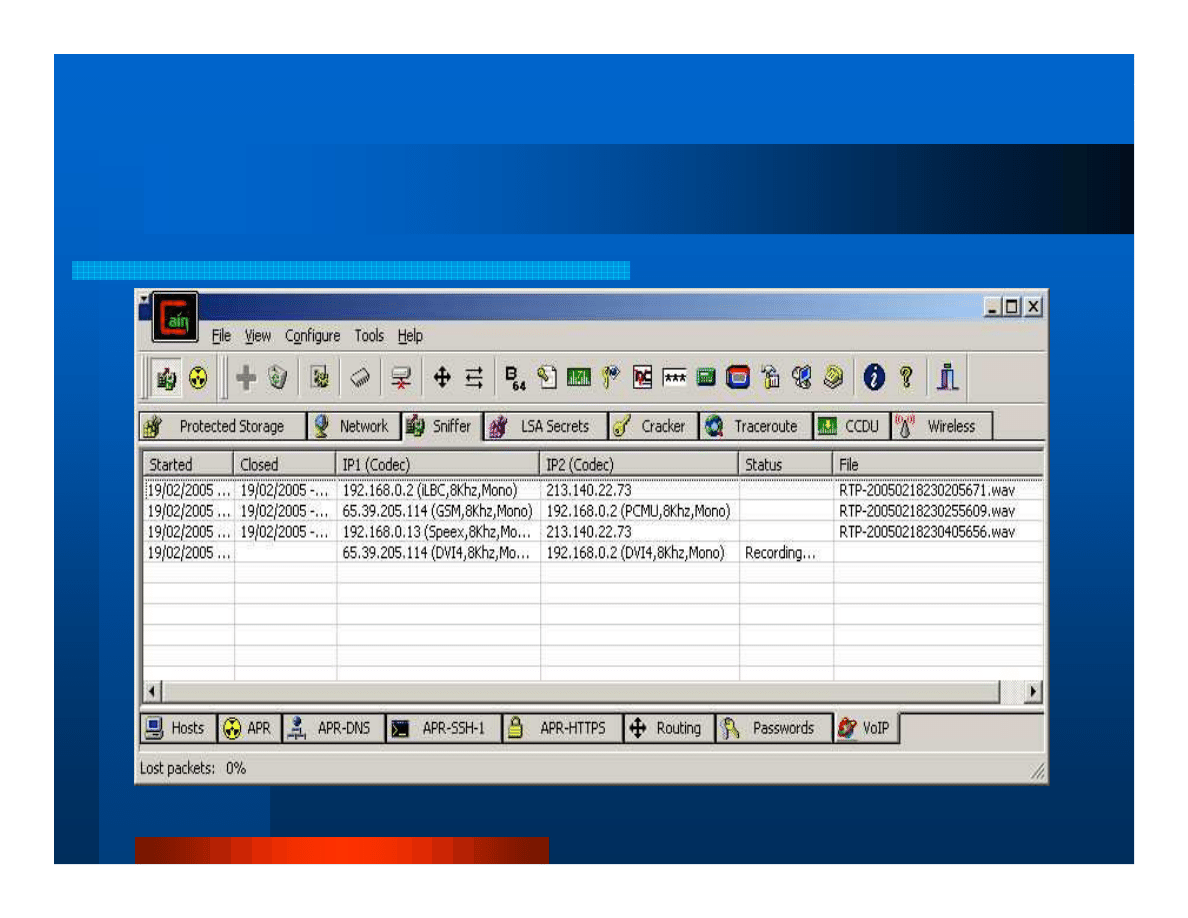Open the Configure menu
The width and height of the screenshot is (1188, 918).
click(312, 336)
